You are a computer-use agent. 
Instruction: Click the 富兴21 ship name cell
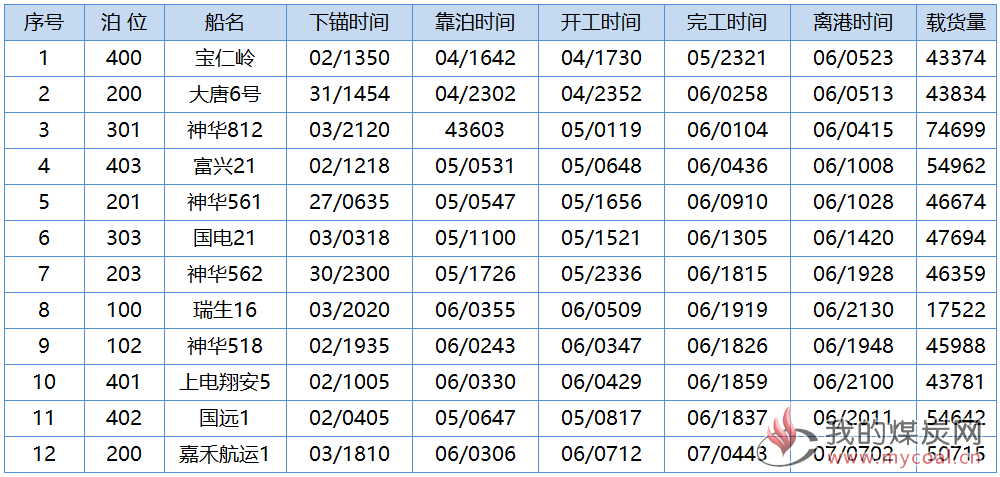coord(224,166)
